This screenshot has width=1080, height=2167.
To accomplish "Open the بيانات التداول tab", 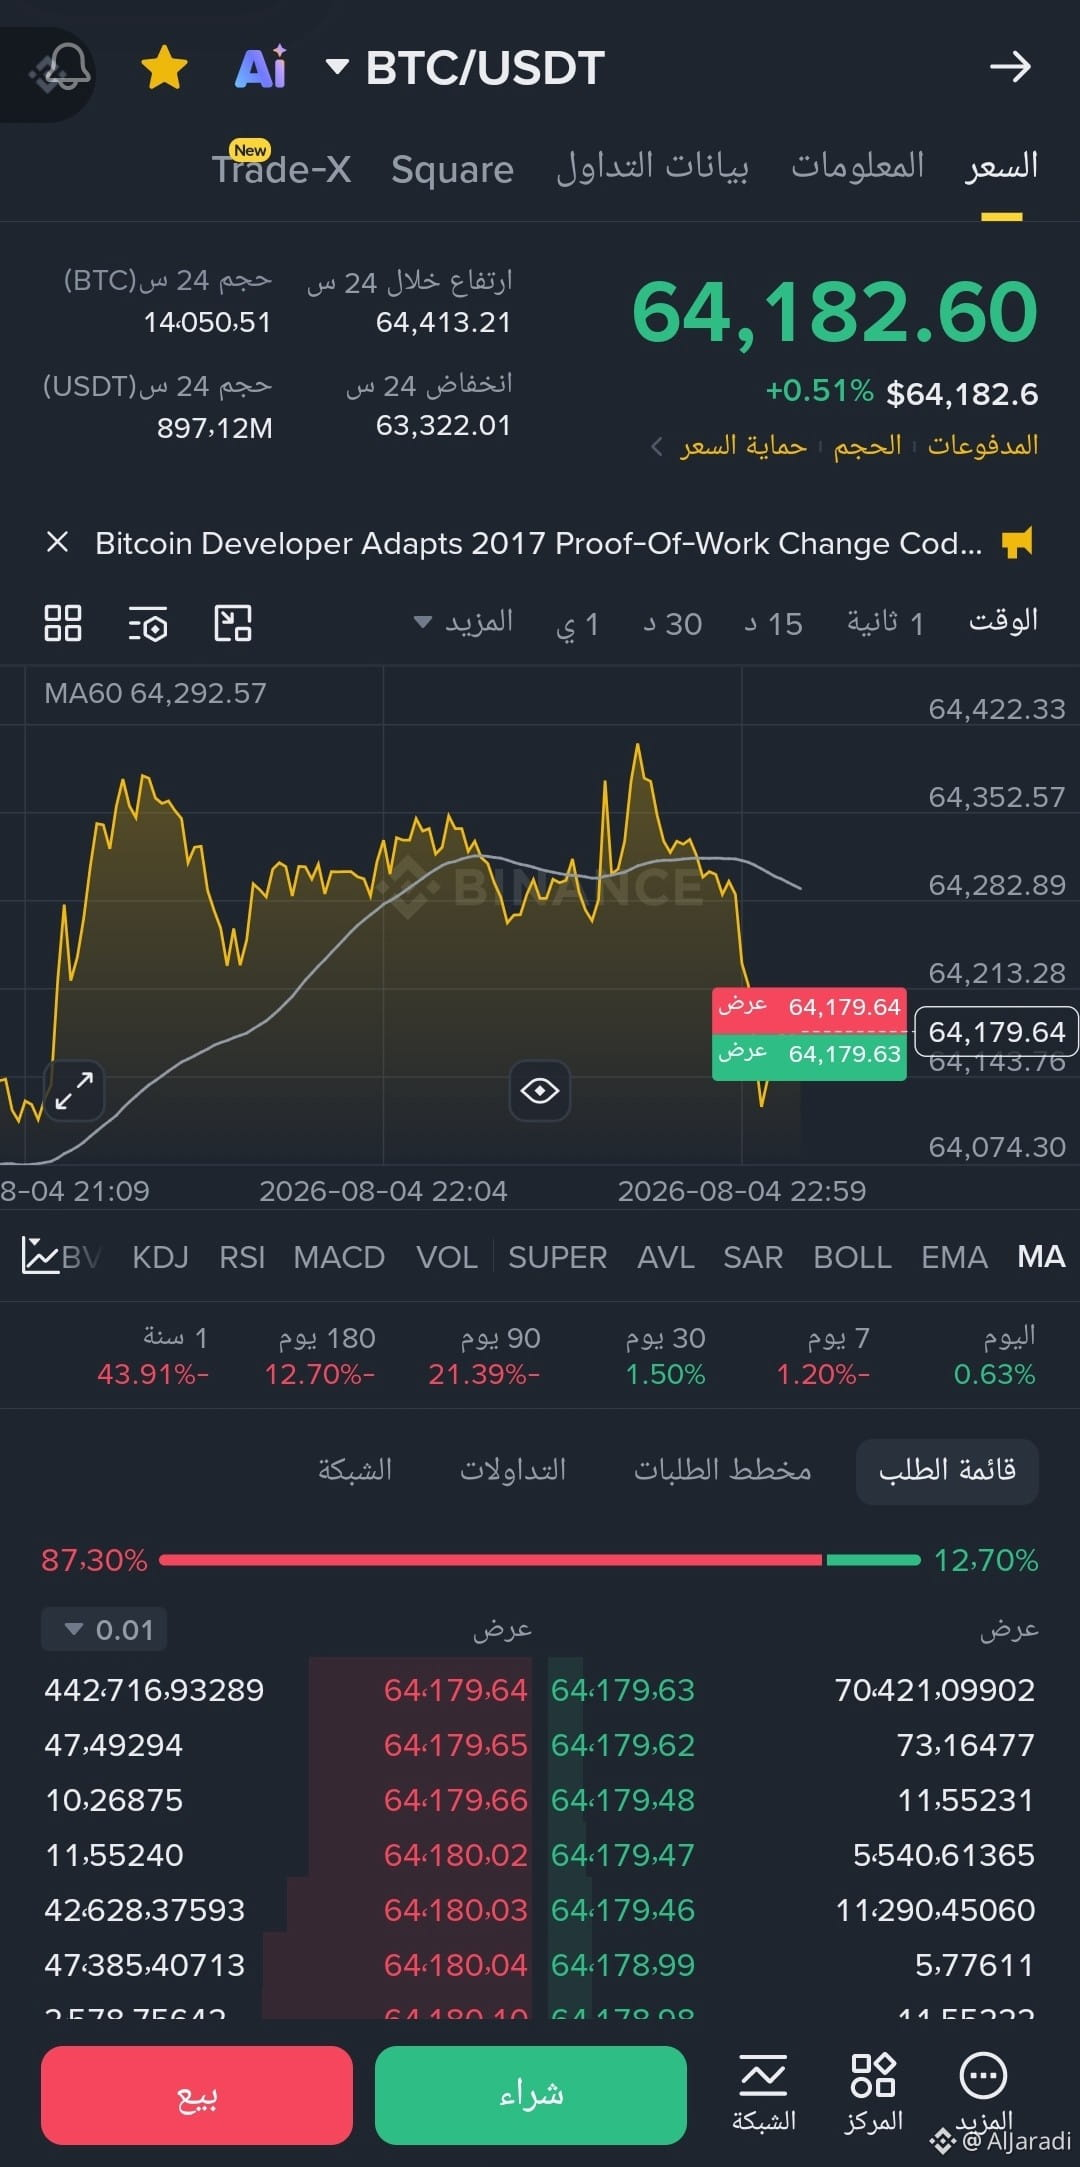I will (652, 167).
